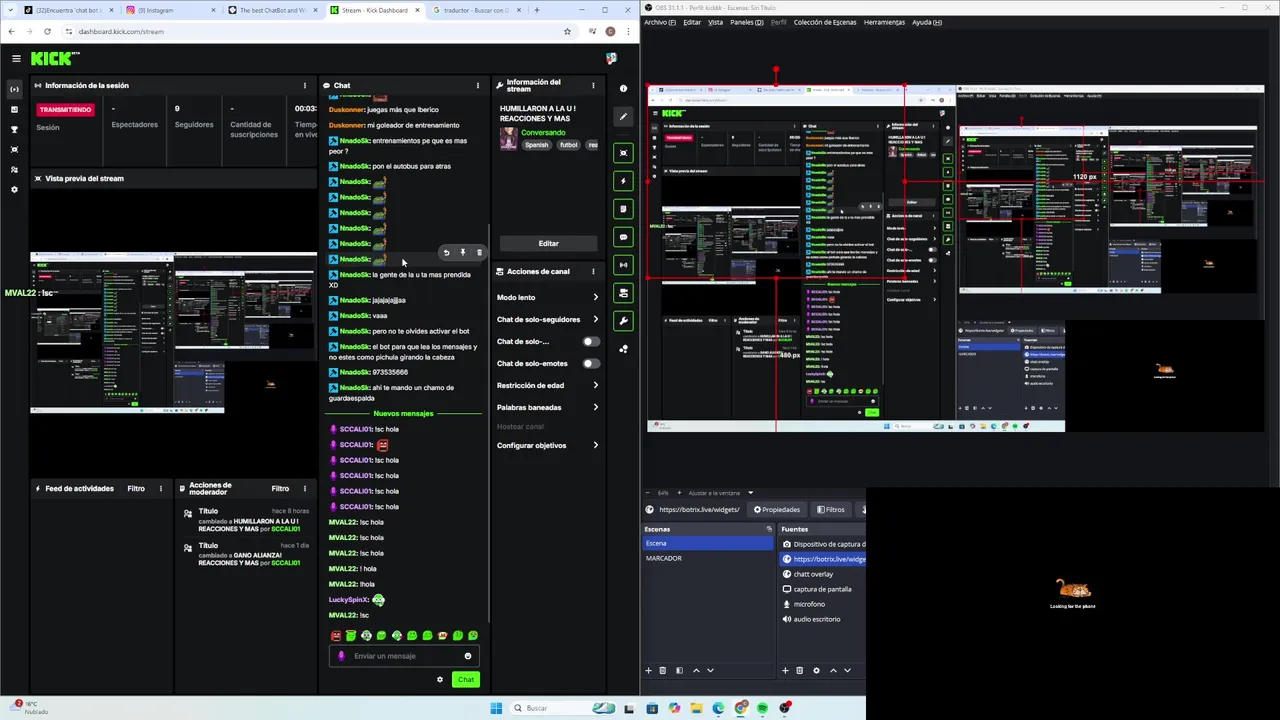
Task: Add a new scene in OBS Escenas panel
Action: (648, 670)
